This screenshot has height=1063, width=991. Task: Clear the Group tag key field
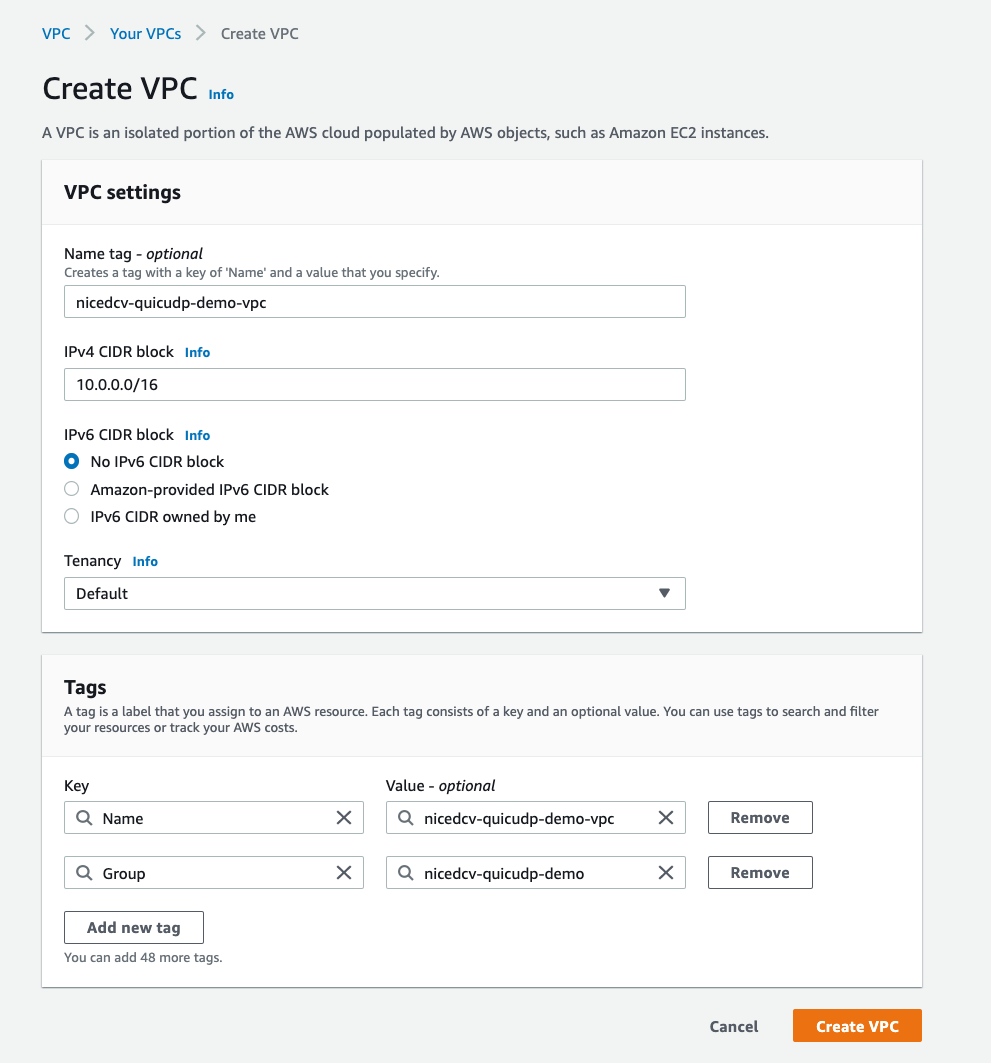[x=344, y=873]
